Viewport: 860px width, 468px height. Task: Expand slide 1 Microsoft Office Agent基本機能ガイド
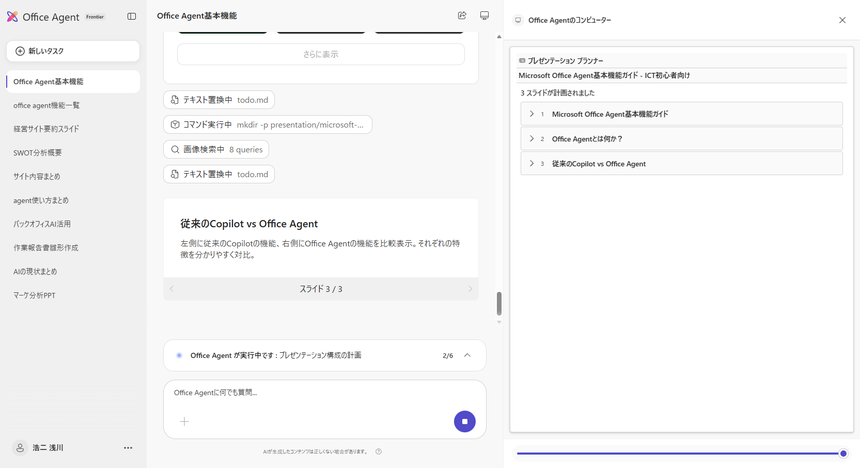click(x=532, y=114)
